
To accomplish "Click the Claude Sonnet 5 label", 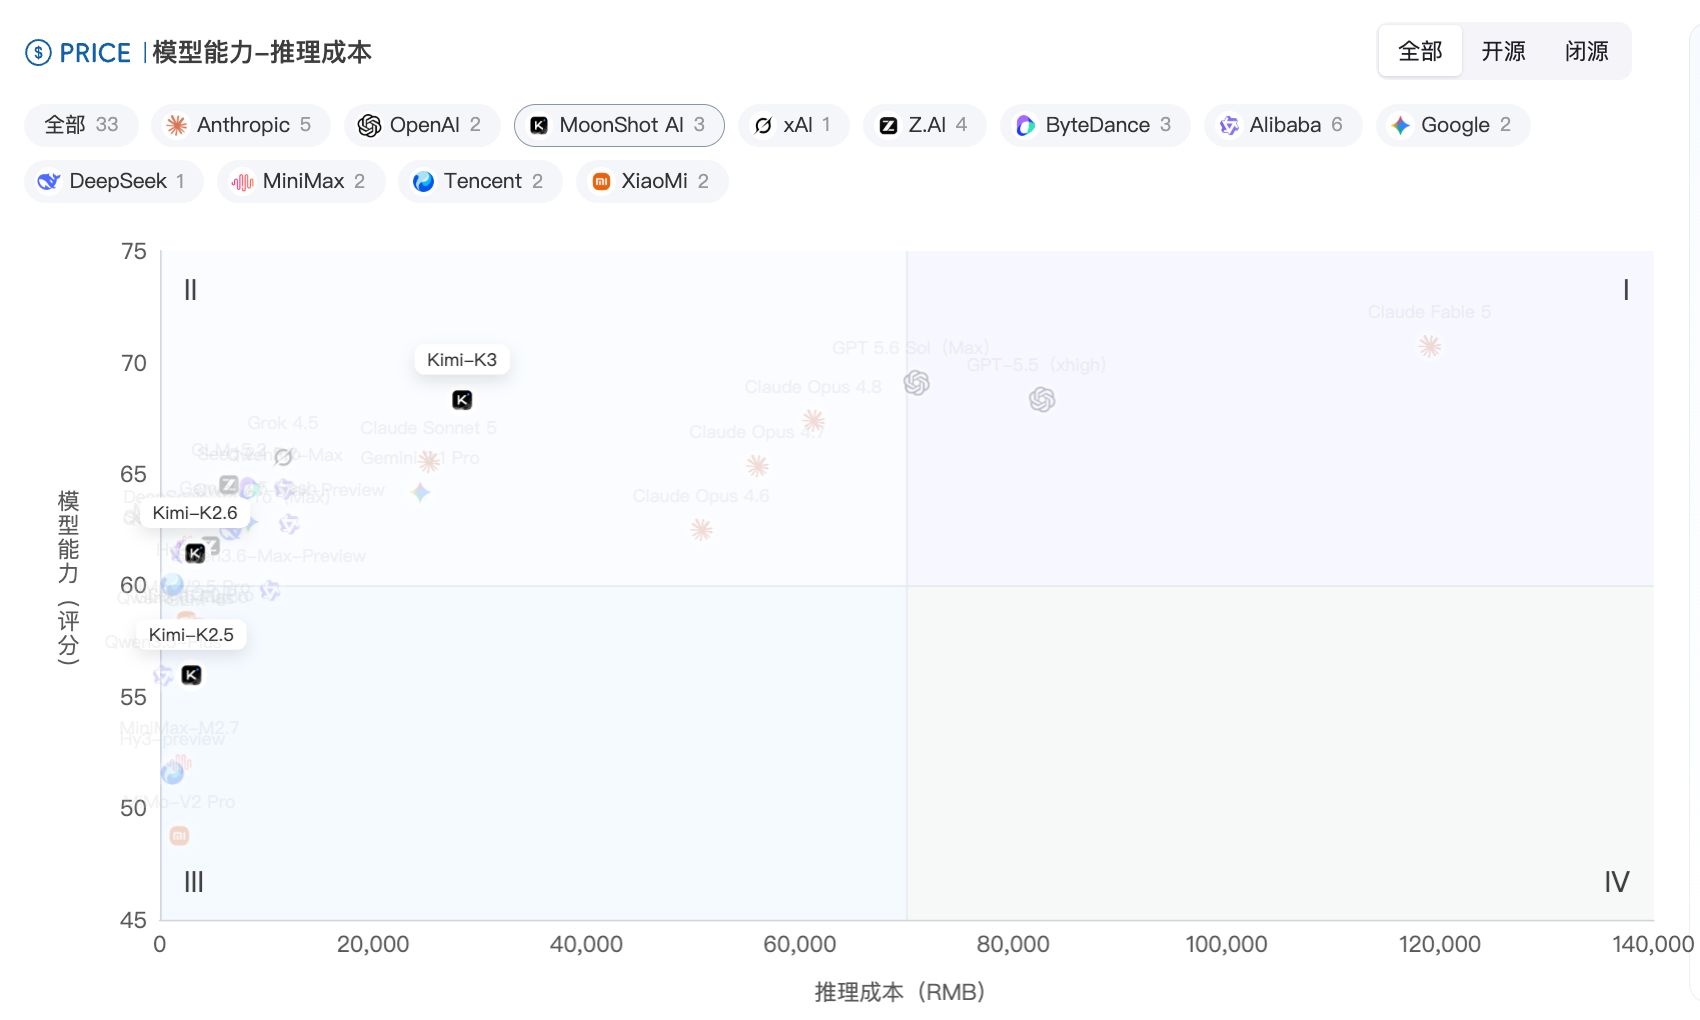I will coord(428,428).
